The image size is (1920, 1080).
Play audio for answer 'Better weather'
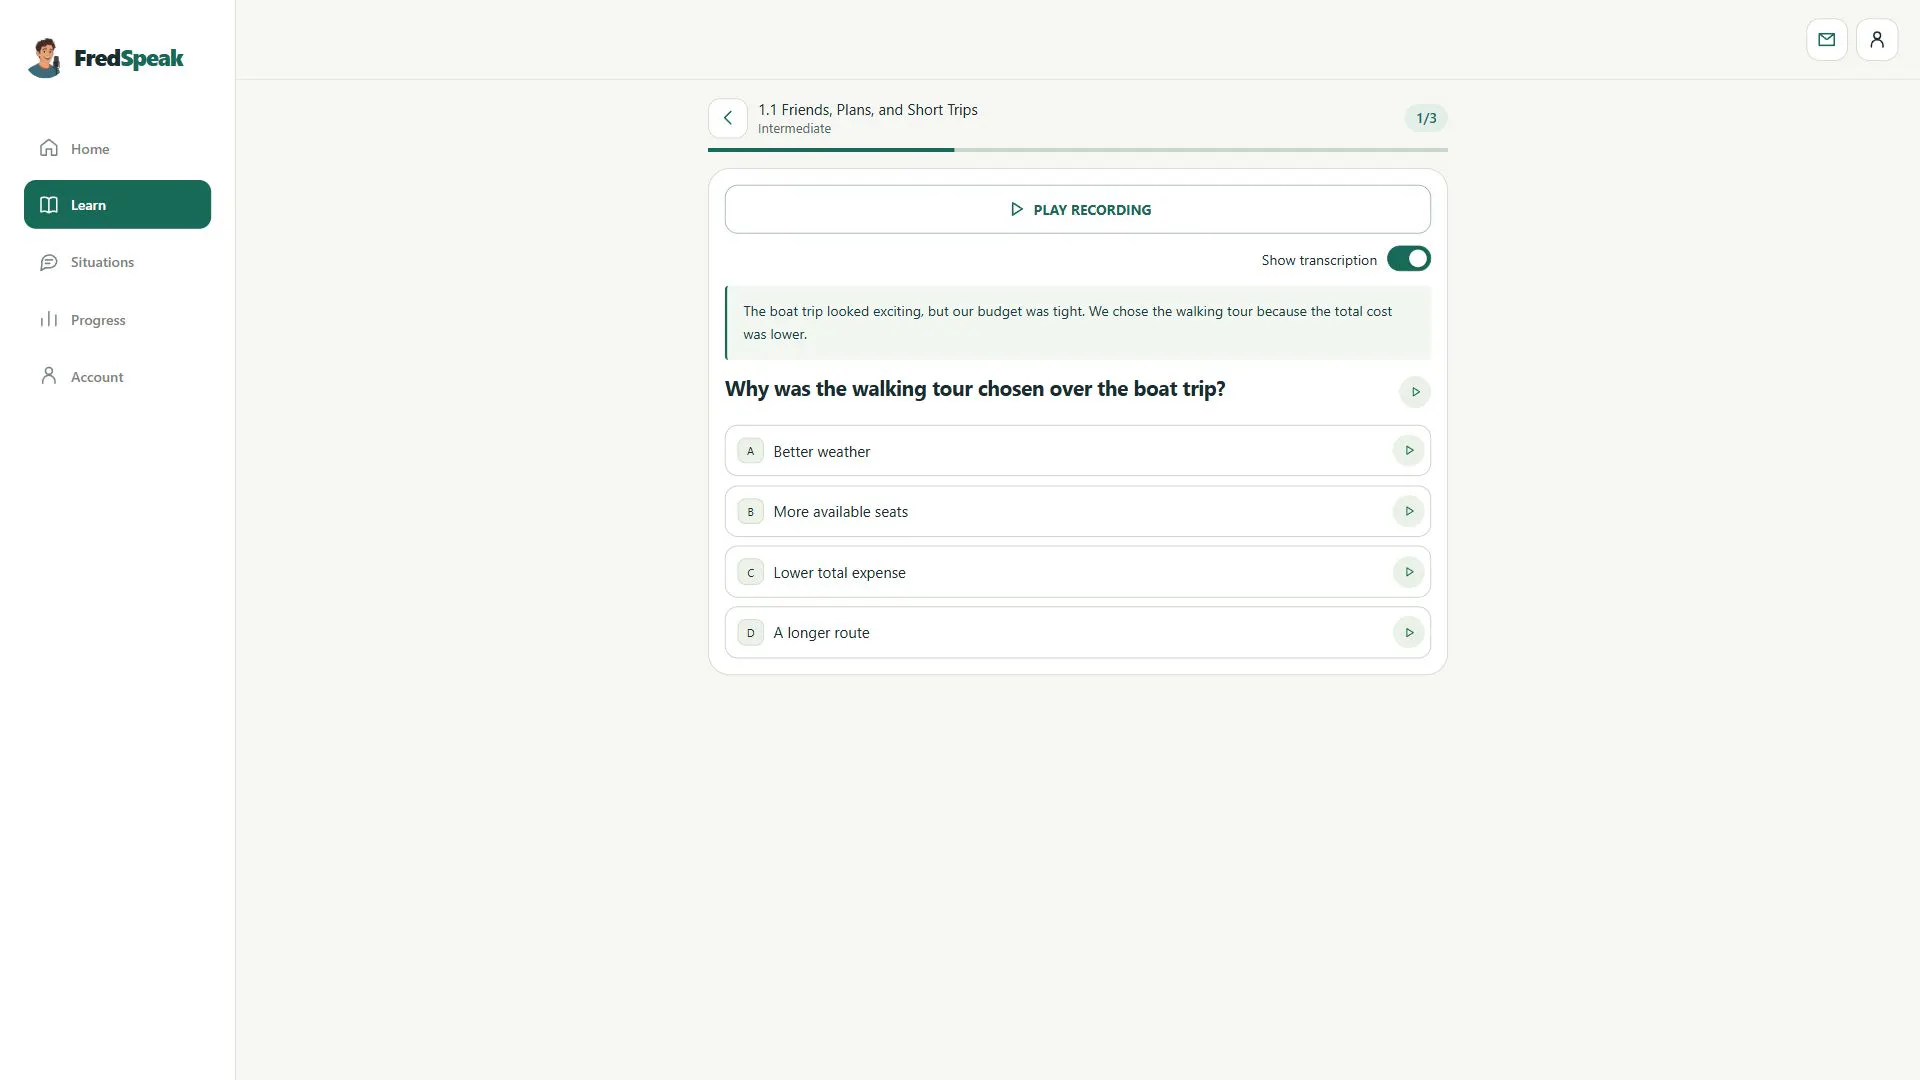[x=1408, y=451]
